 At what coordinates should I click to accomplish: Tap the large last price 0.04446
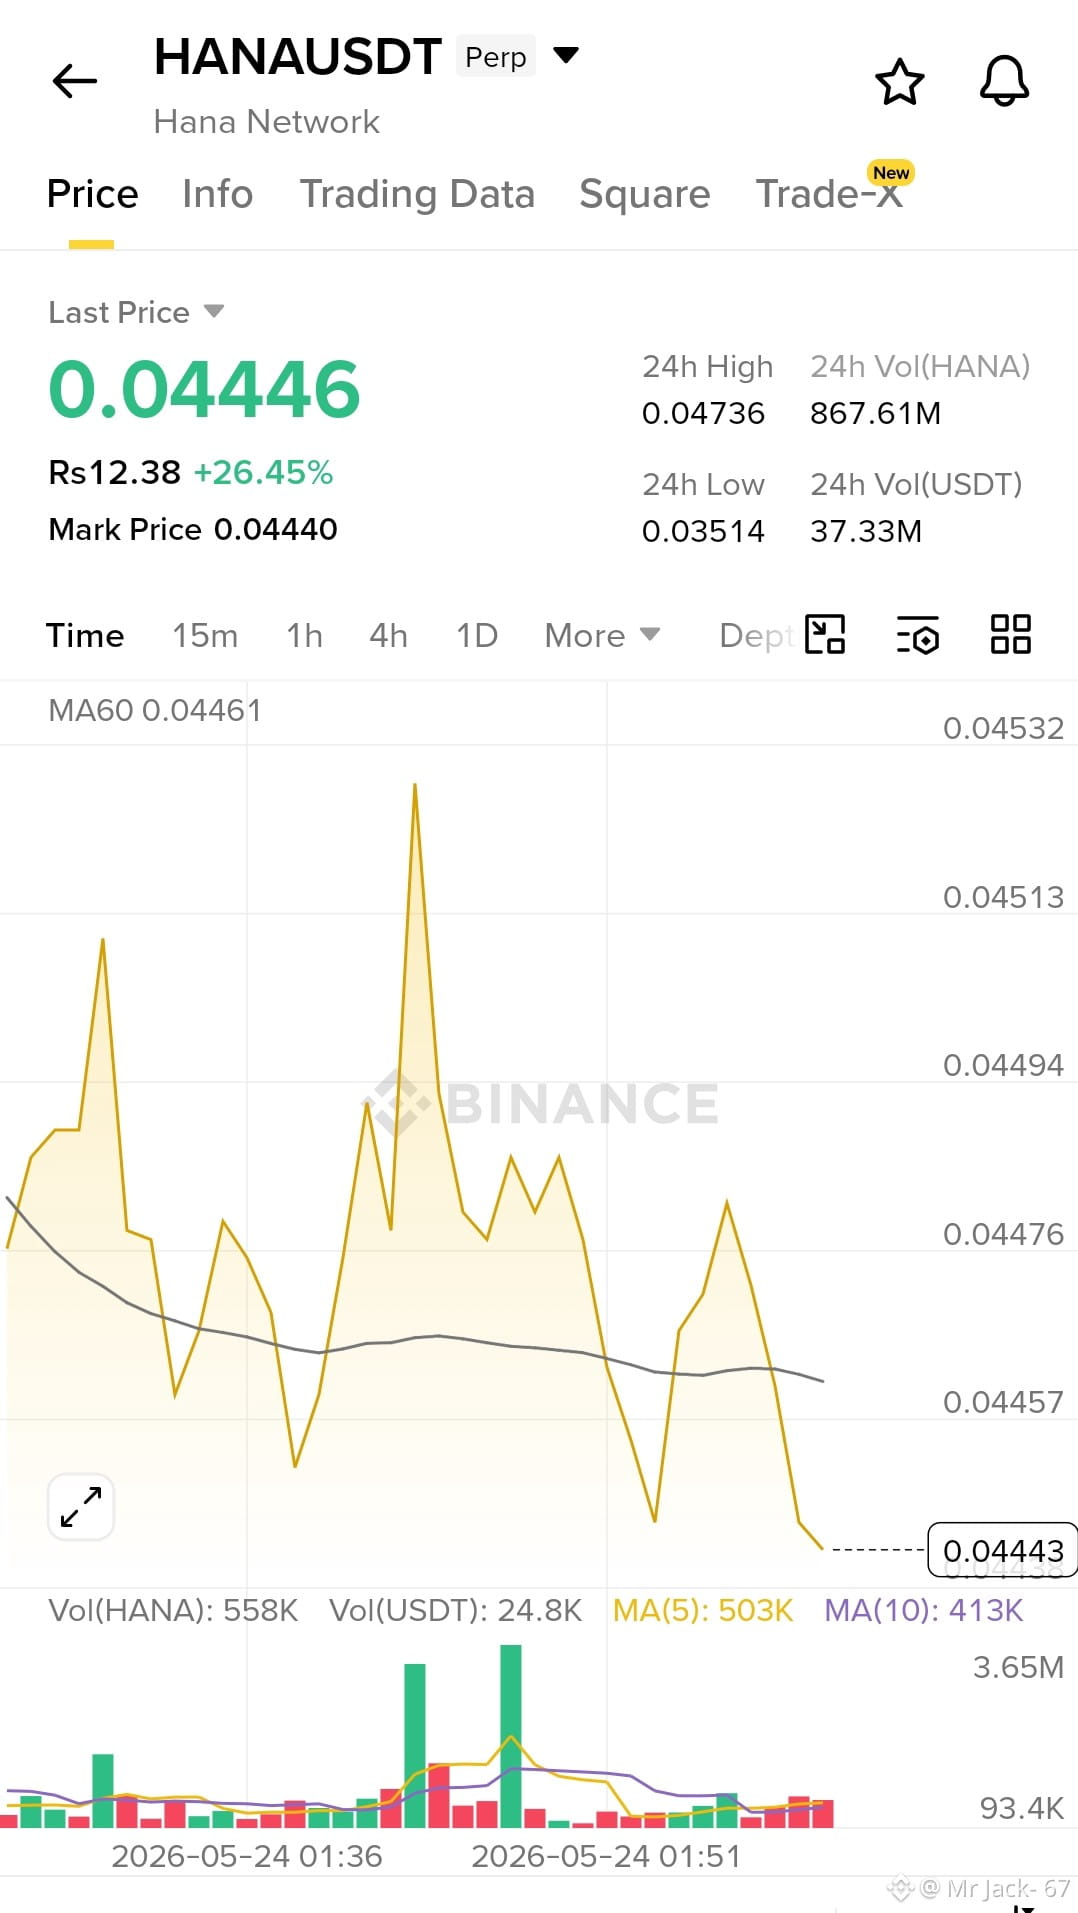tap(204, 389)
